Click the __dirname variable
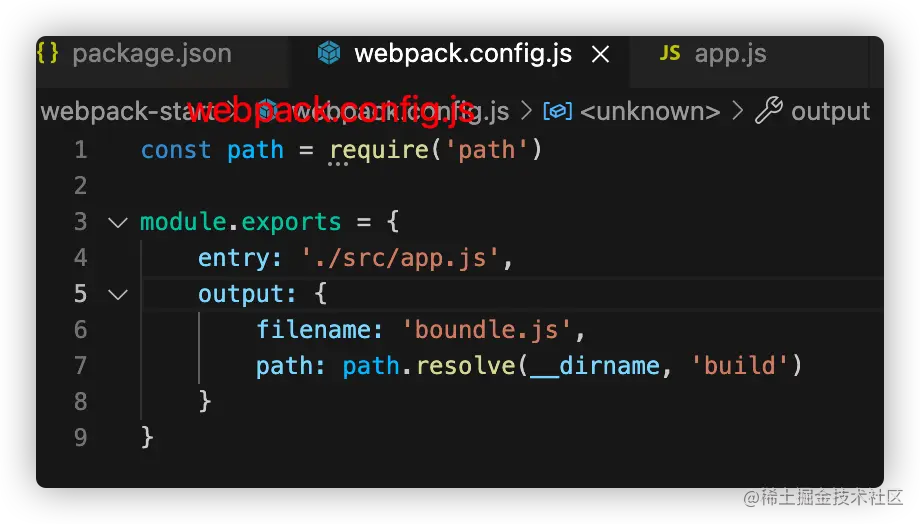The width and height of the screenshot is (920, 524). 595,366
